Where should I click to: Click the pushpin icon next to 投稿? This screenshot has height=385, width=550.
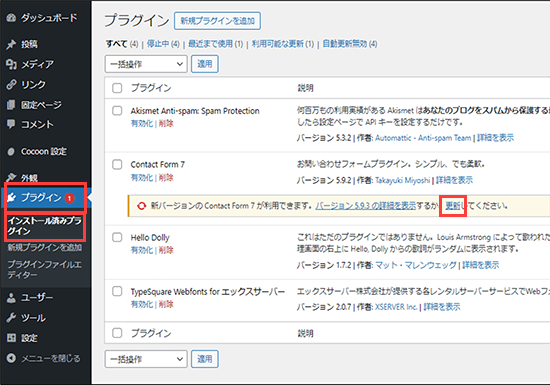[x=11, y=44]
